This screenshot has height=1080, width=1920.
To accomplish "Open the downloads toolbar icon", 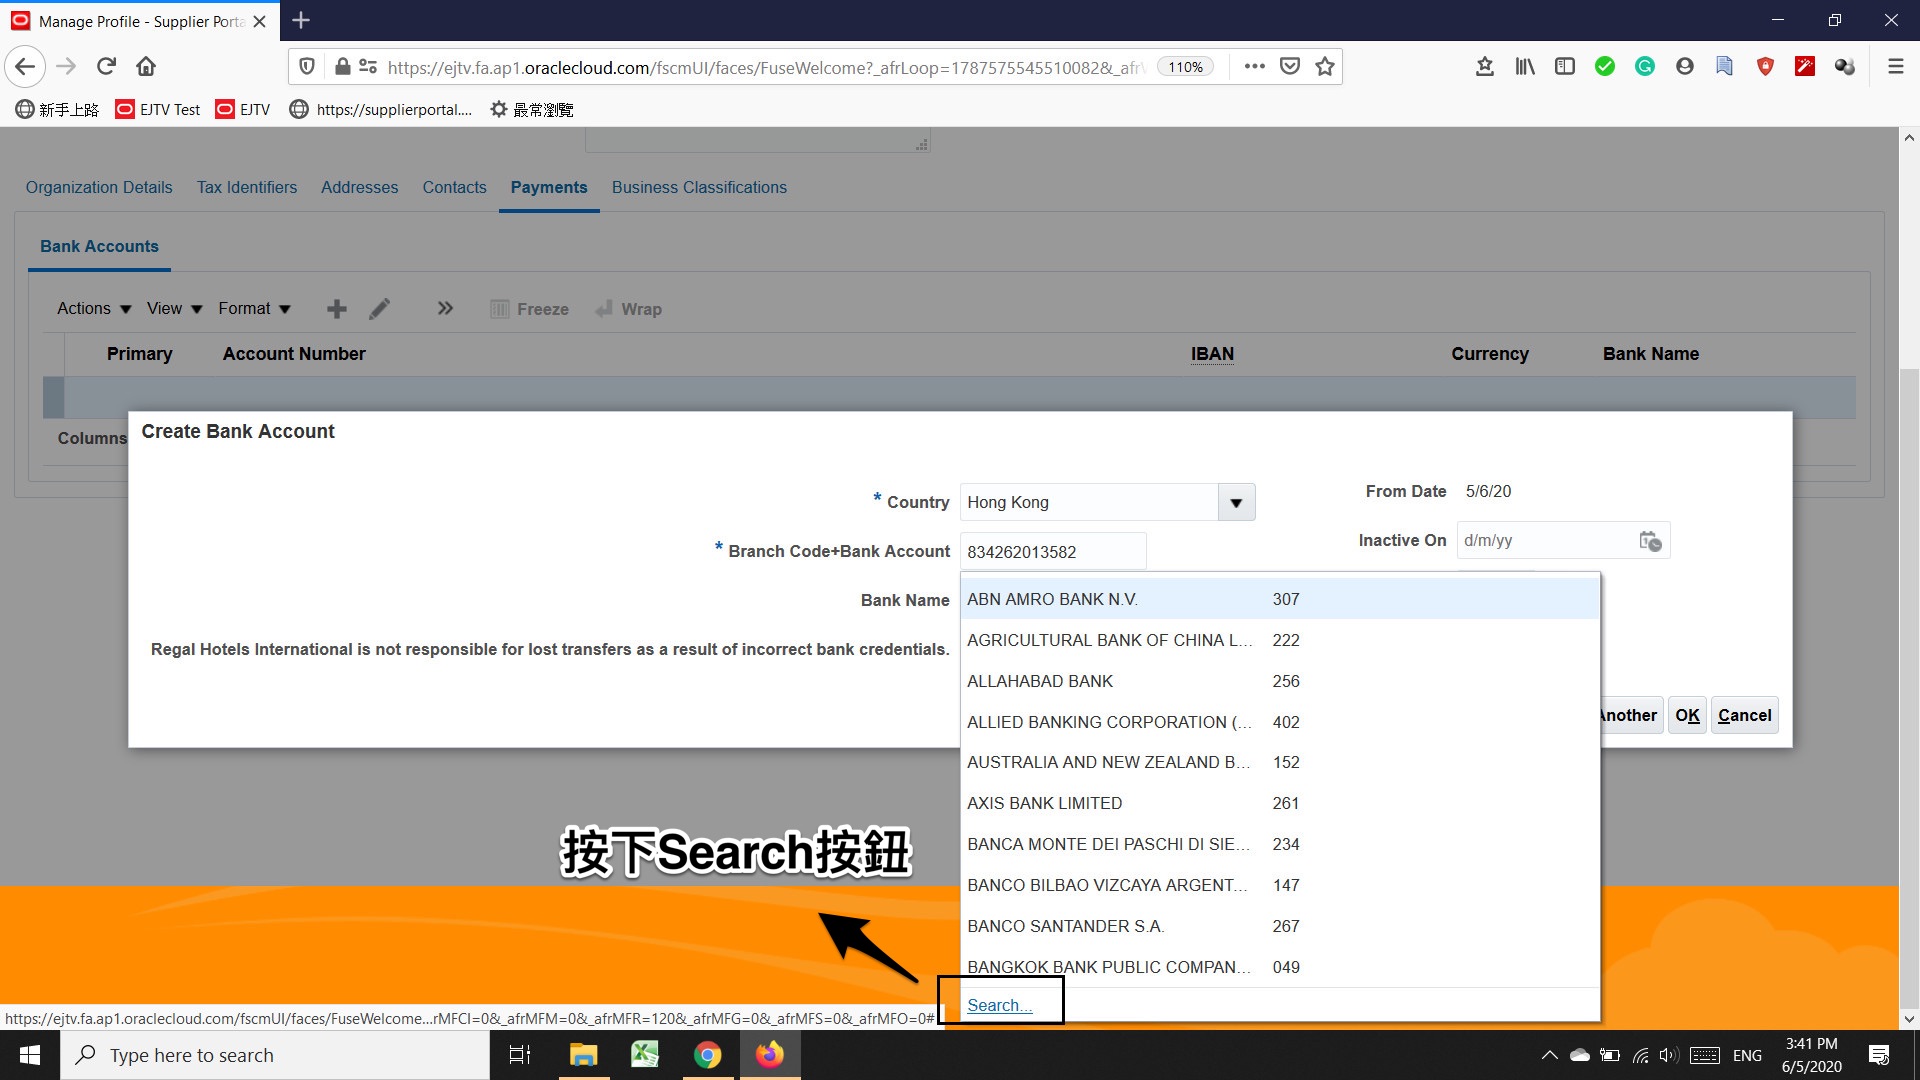I will [1485, 67].
